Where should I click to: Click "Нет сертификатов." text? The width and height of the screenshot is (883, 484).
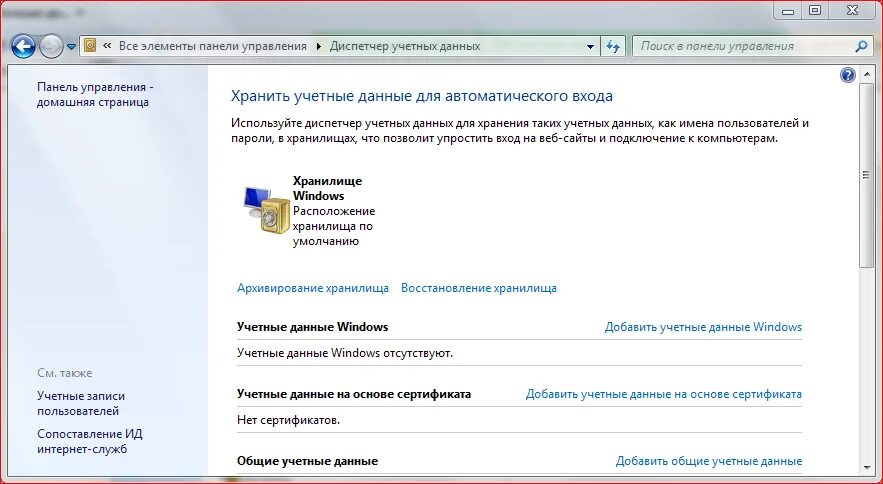[289, 420]
